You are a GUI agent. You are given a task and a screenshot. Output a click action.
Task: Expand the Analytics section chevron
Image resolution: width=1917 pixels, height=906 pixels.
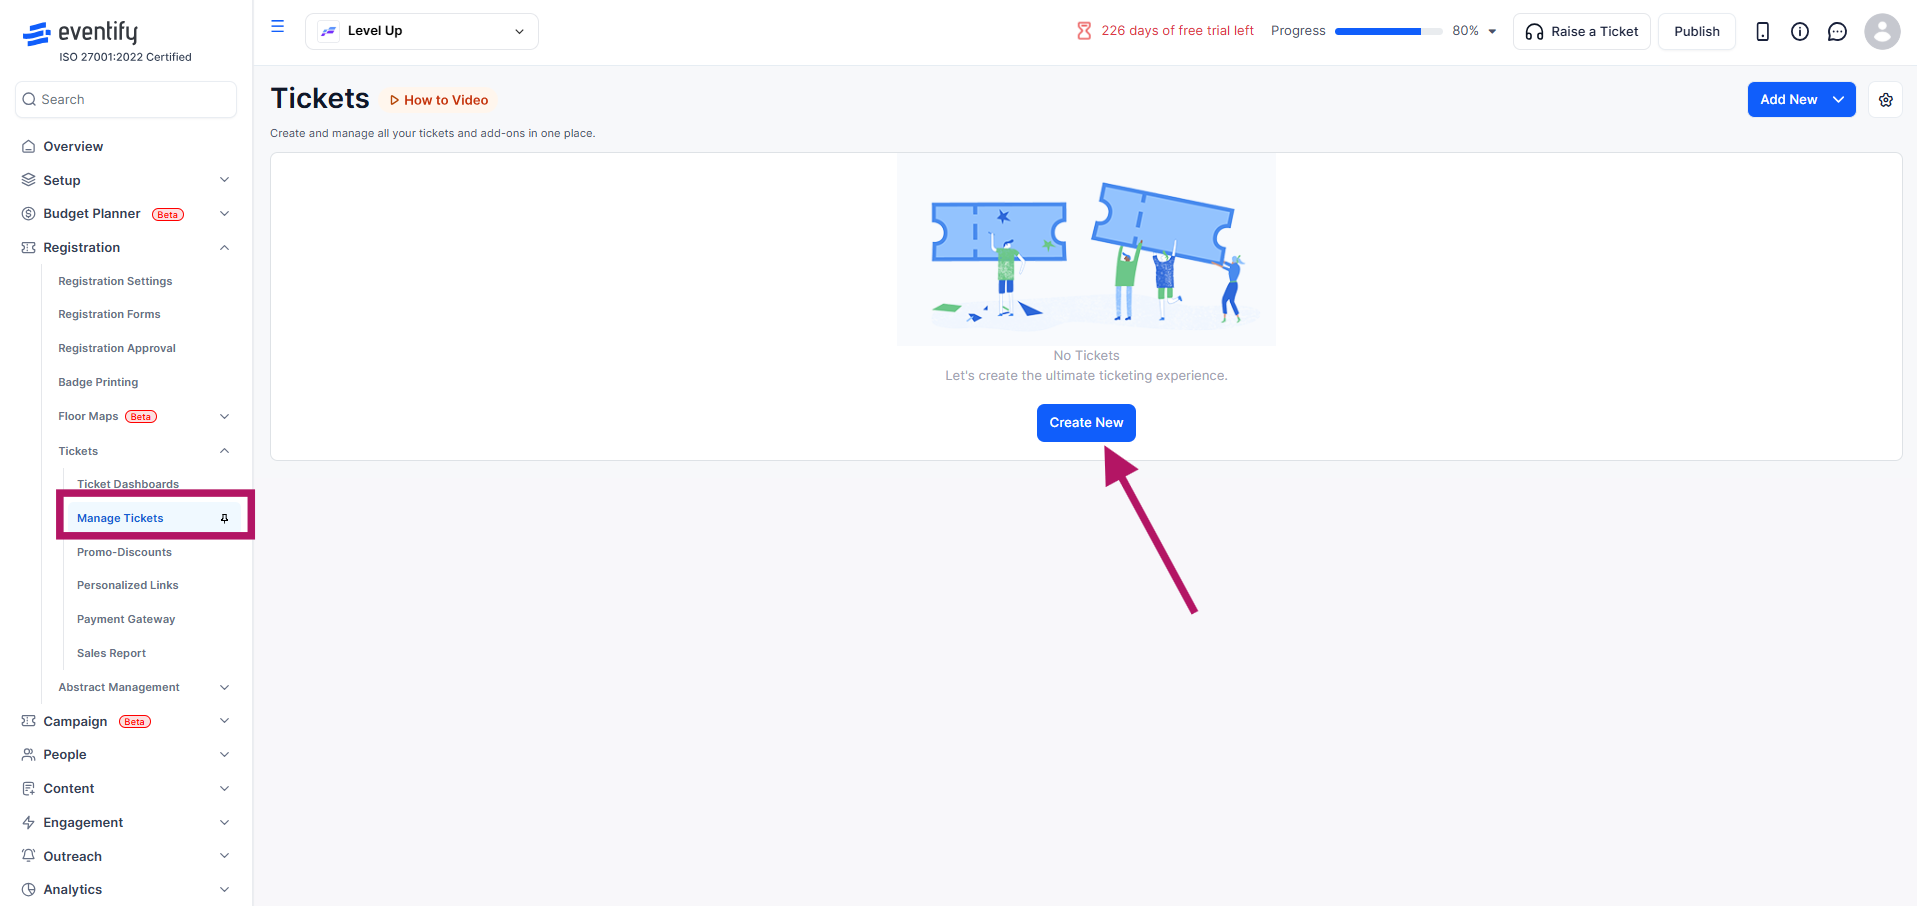click(x=224, y=889)
